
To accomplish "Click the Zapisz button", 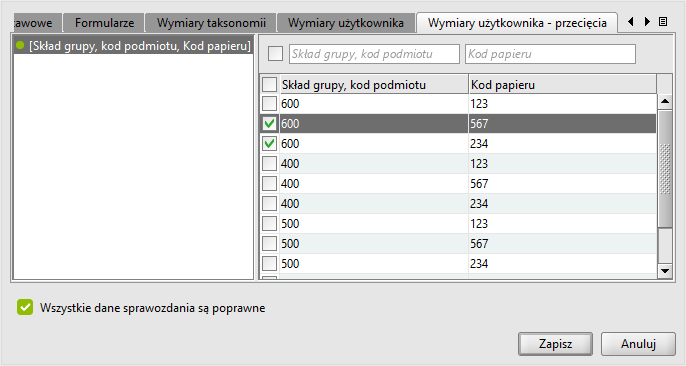I will 555,344.
